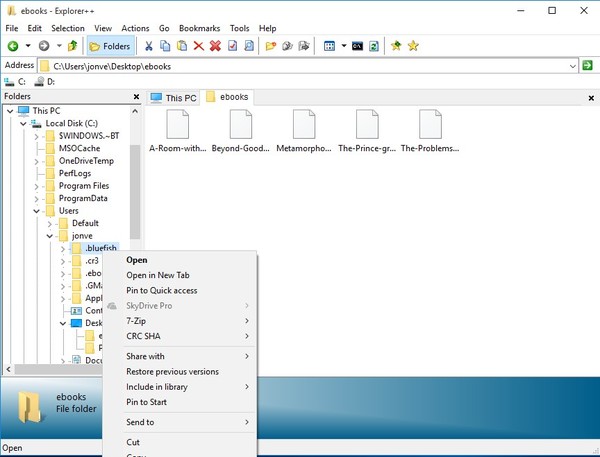Click the Refresh toolbar icon
600x457 pixels.
(x=374, y=46)
